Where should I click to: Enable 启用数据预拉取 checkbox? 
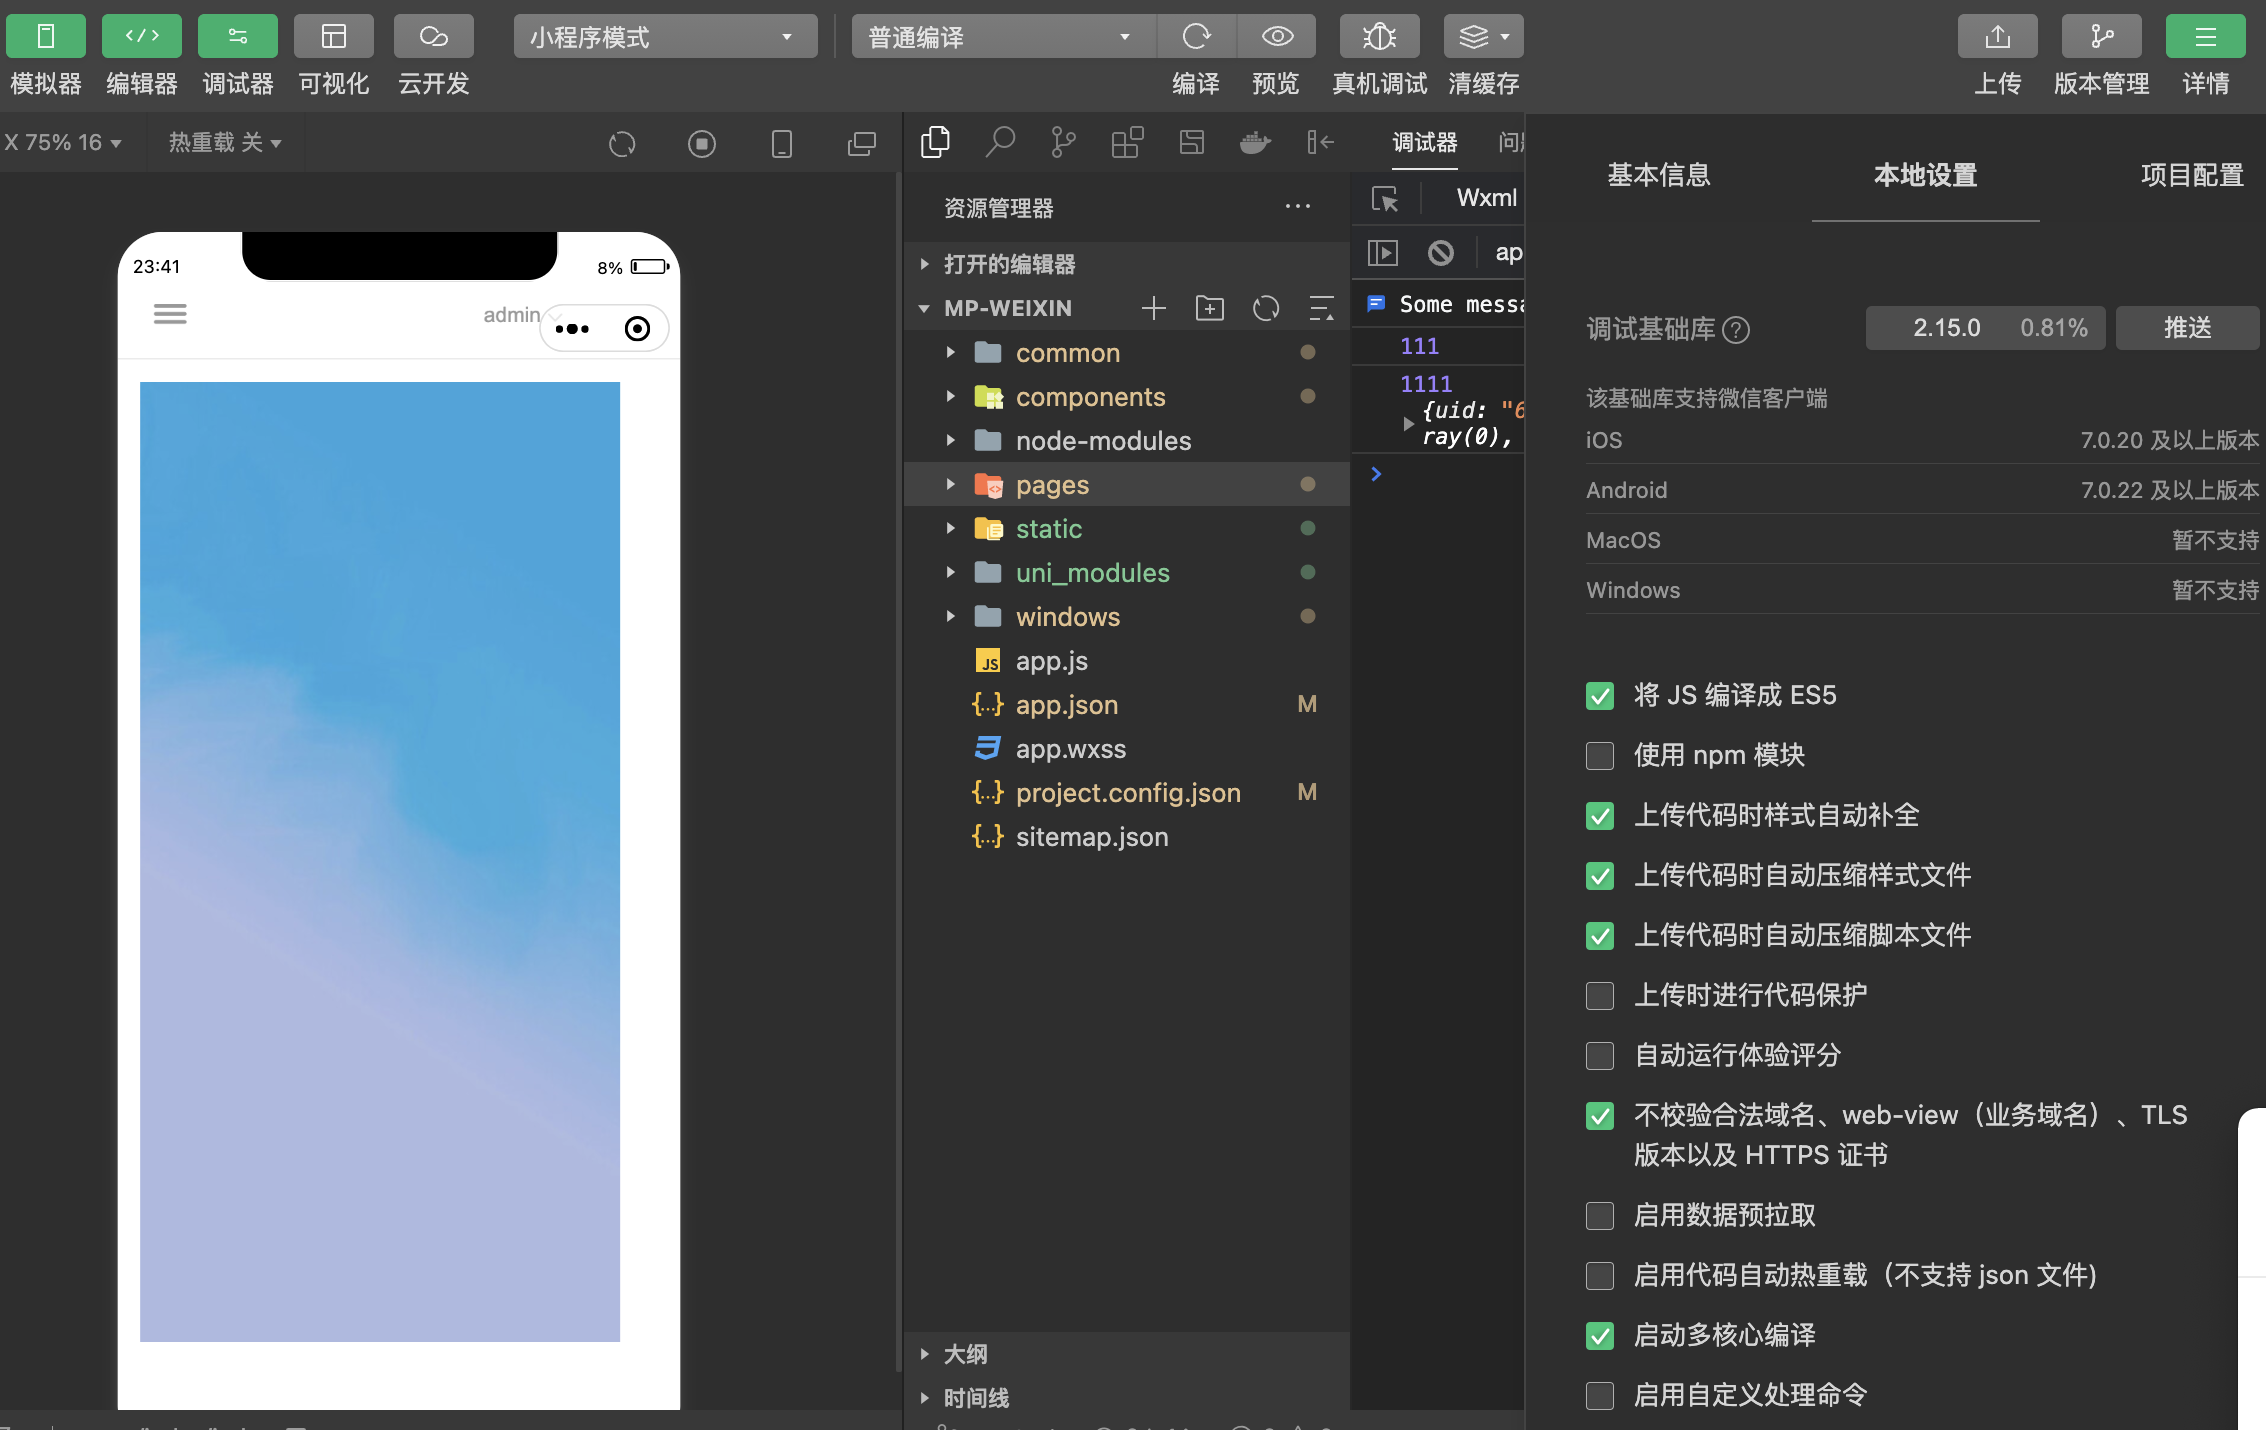click(x=1600, y=1216)
